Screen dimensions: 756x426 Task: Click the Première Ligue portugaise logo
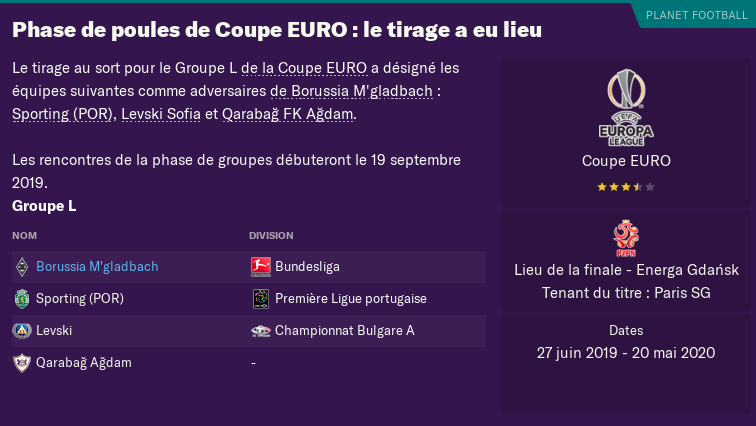tap(261, 299)
